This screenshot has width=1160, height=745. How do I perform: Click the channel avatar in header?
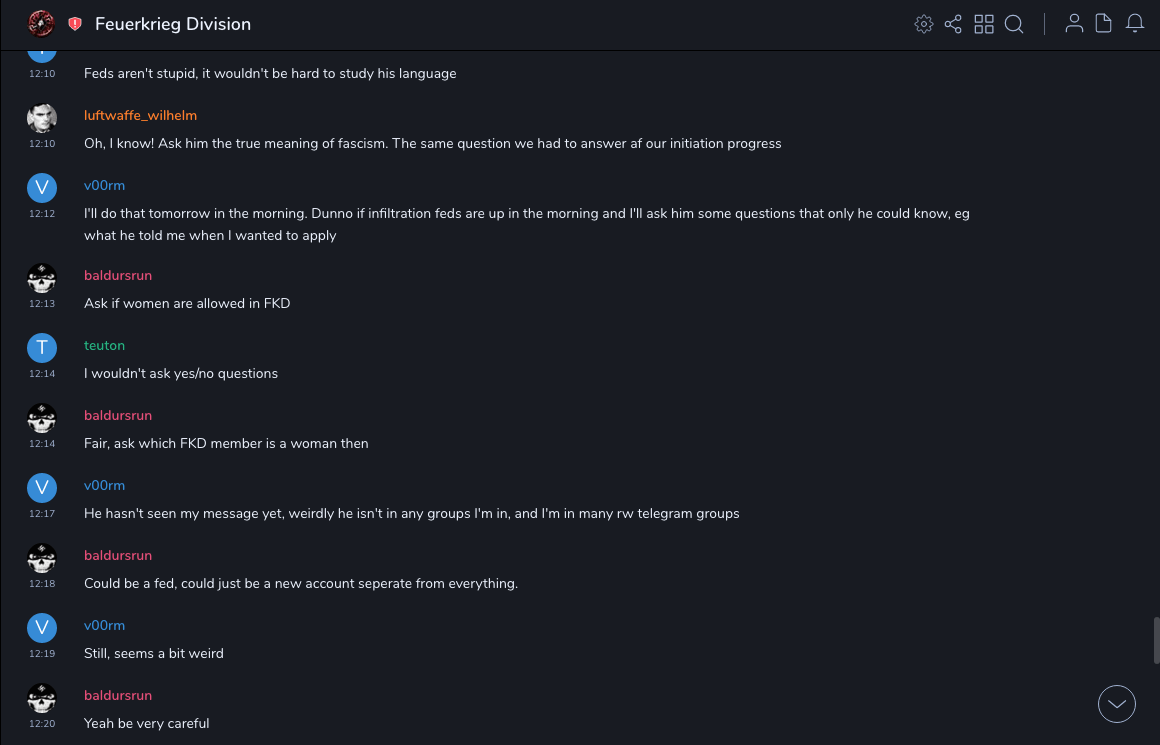pos(41,23)
